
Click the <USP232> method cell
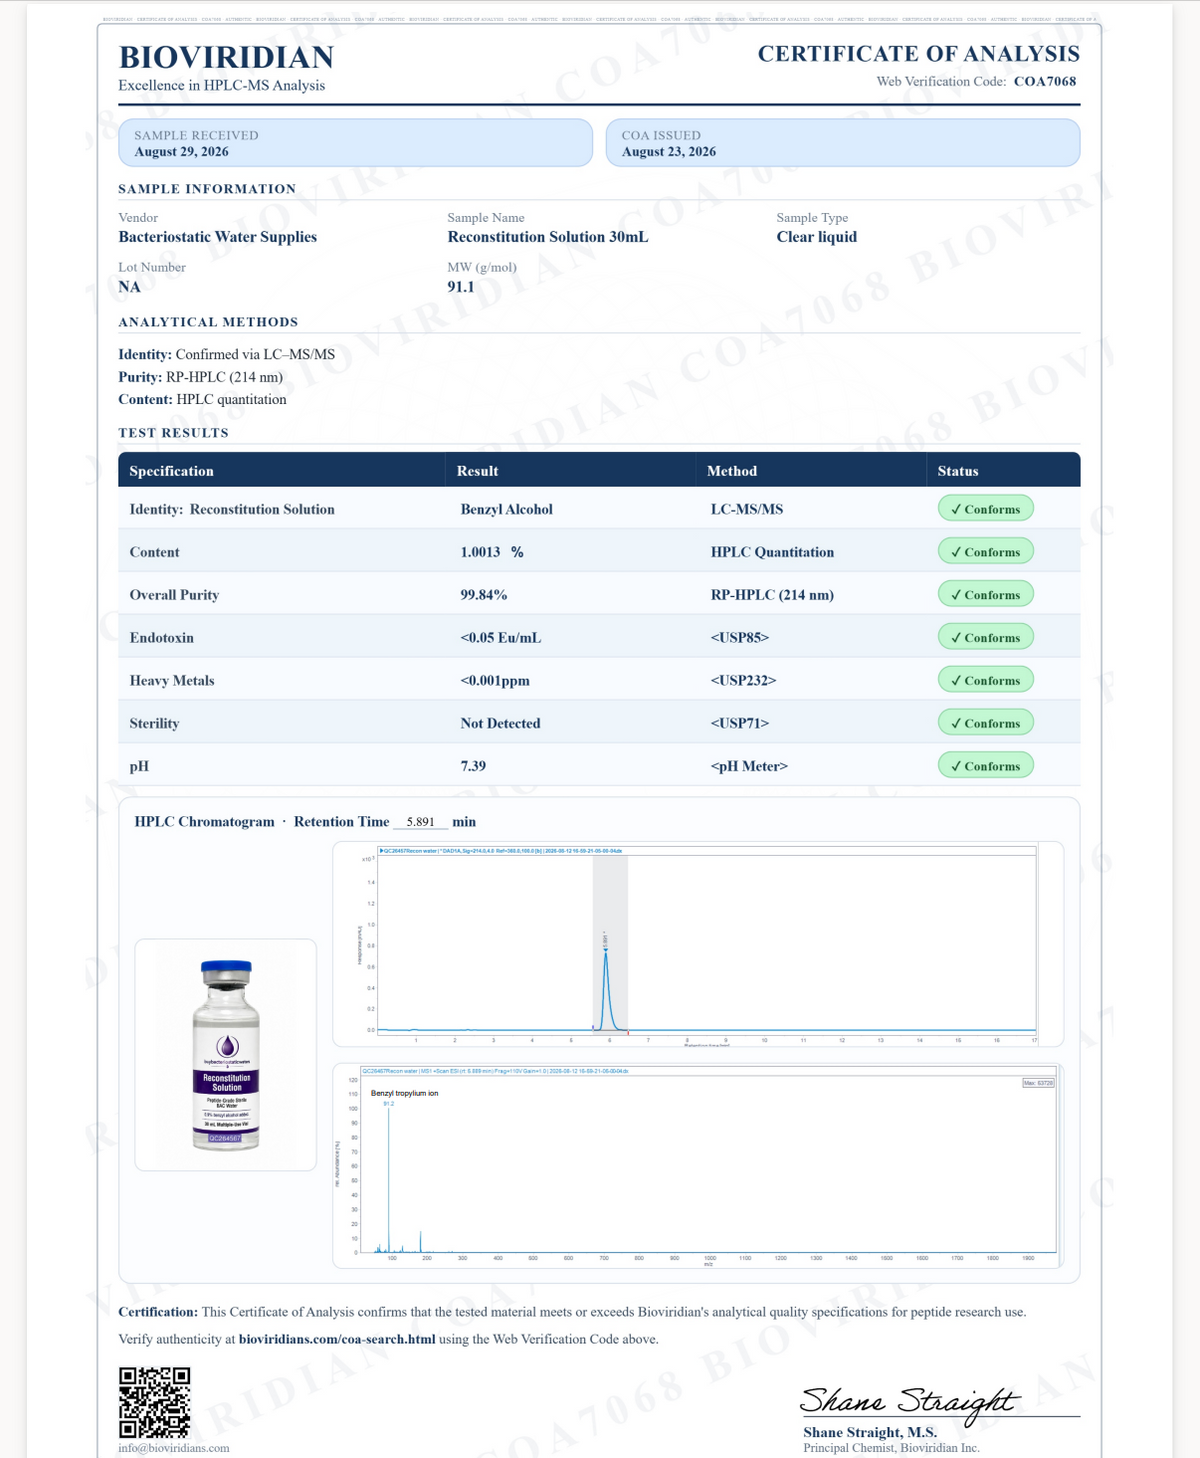[x=743, y=681]
